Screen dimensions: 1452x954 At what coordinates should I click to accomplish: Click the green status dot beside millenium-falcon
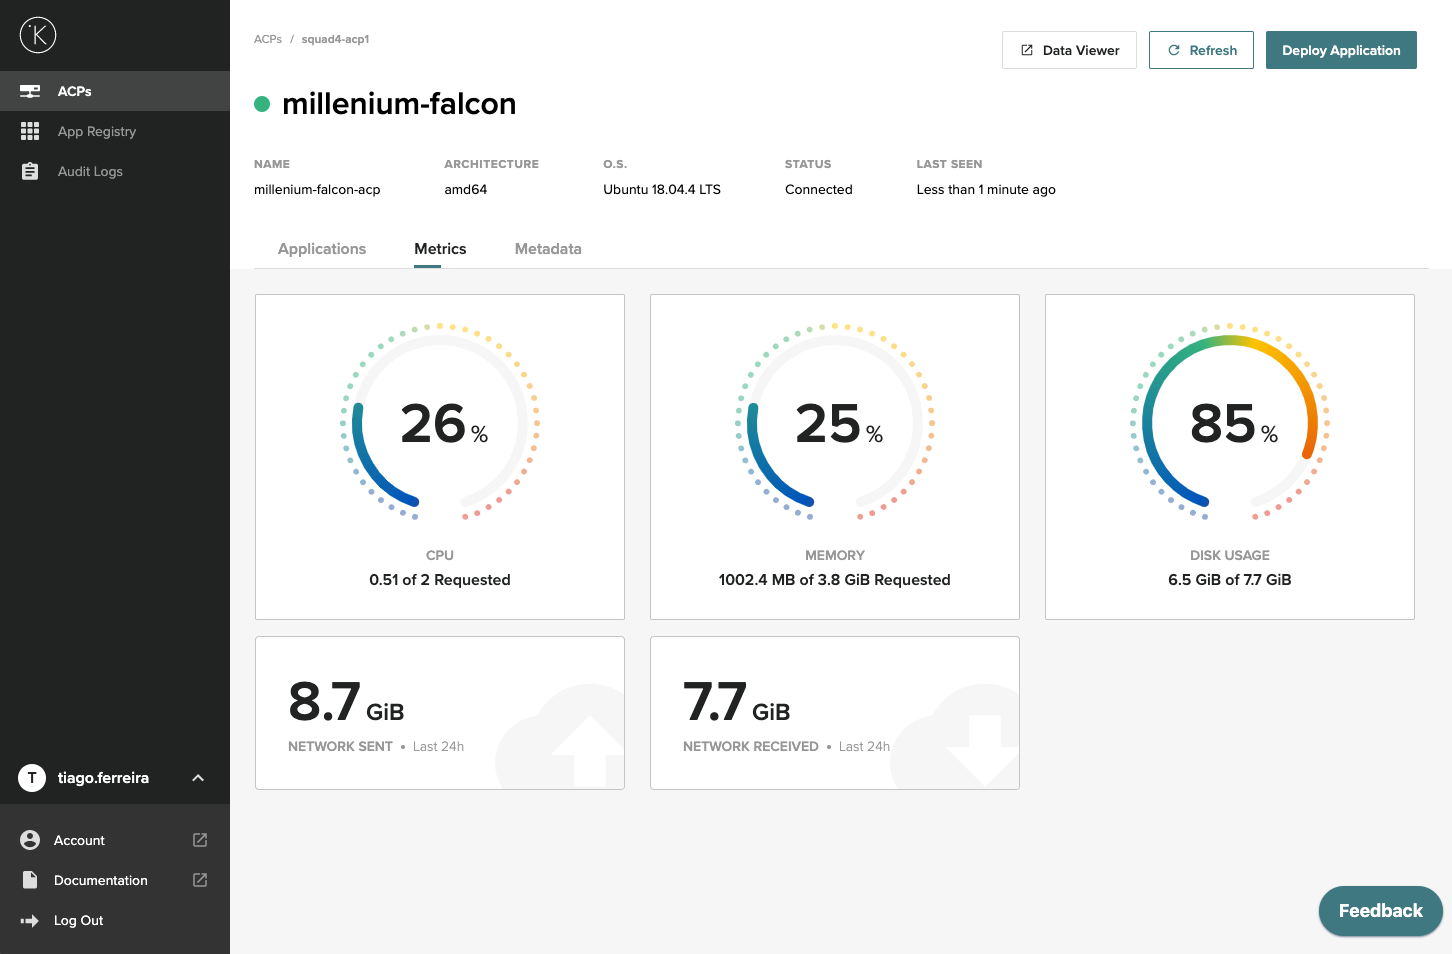pos(262,104)
